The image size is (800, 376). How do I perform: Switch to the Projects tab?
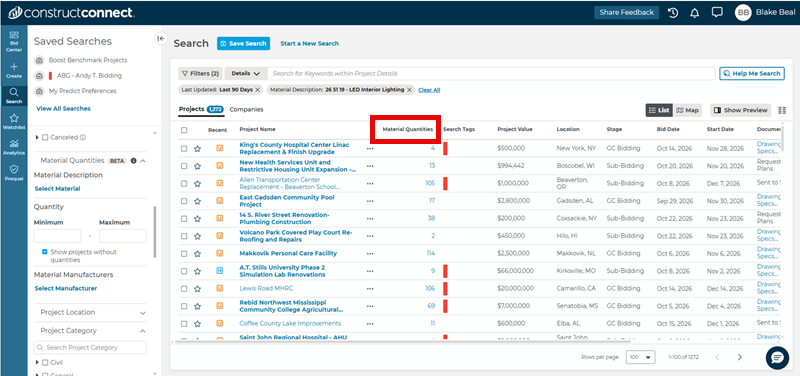coord(201,109)
